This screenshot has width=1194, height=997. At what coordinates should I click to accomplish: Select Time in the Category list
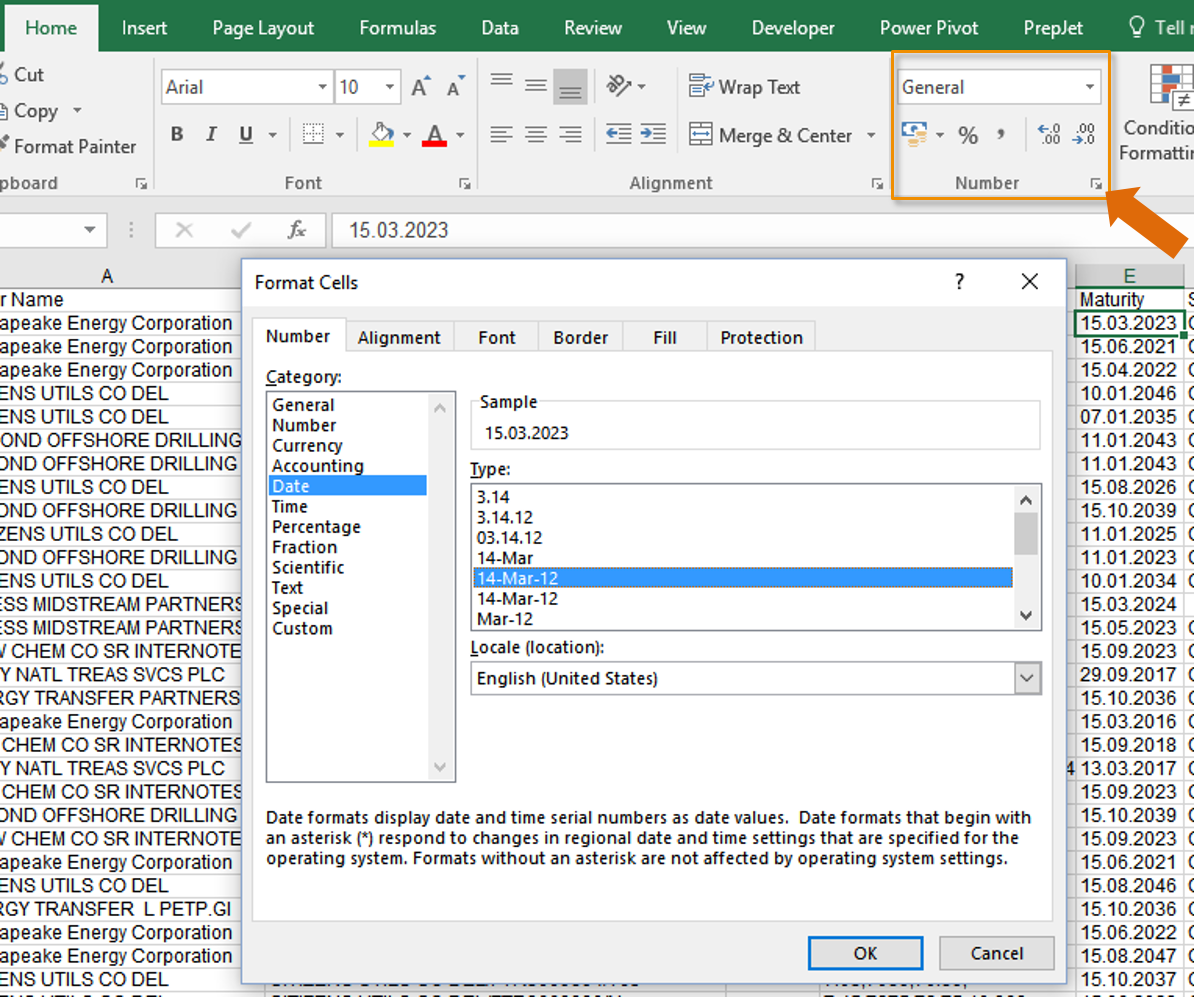tap(289, 506)
